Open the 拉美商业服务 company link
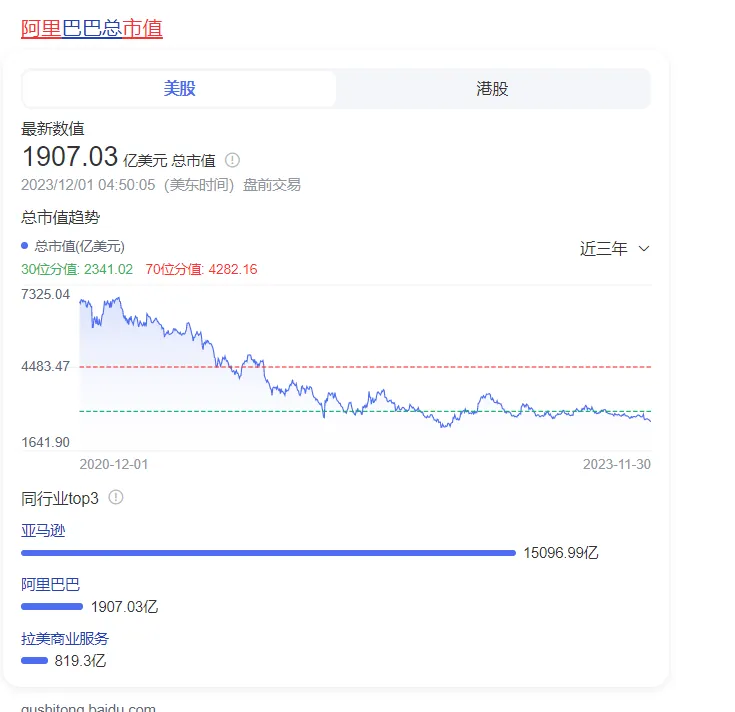Screen dimensions: 735x712 (65, 639)
